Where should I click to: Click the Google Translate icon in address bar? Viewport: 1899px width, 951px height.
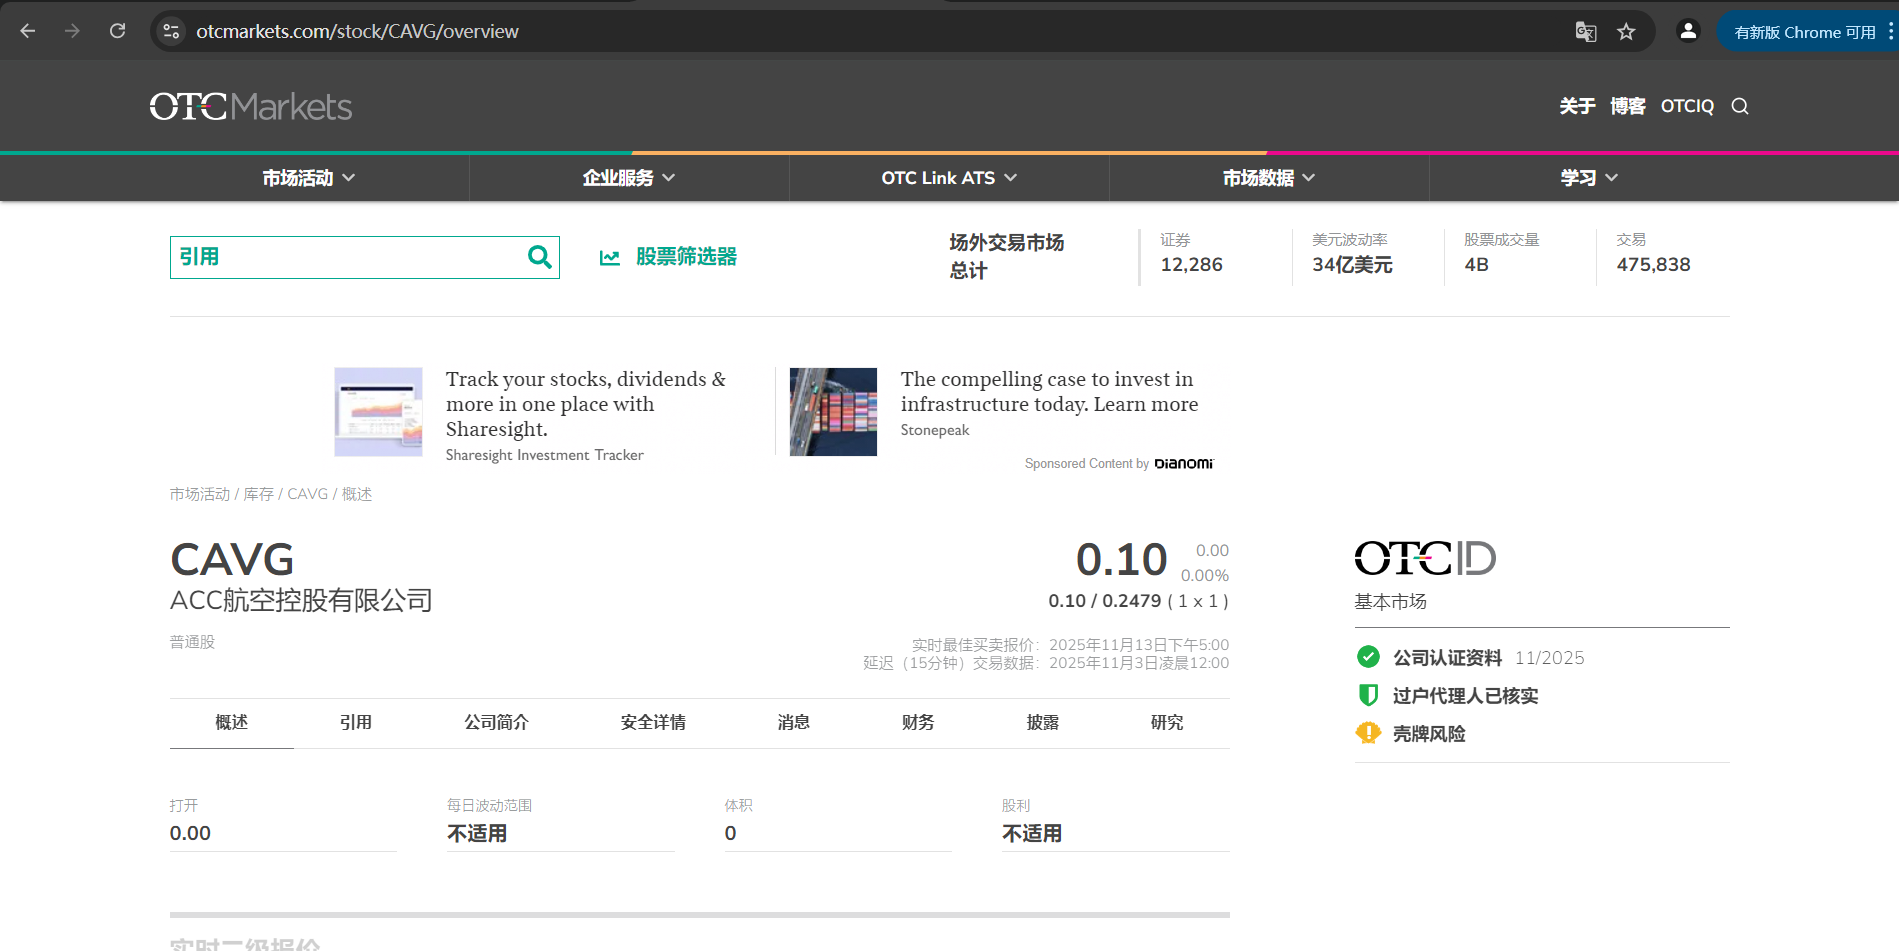coord(1585,32)
